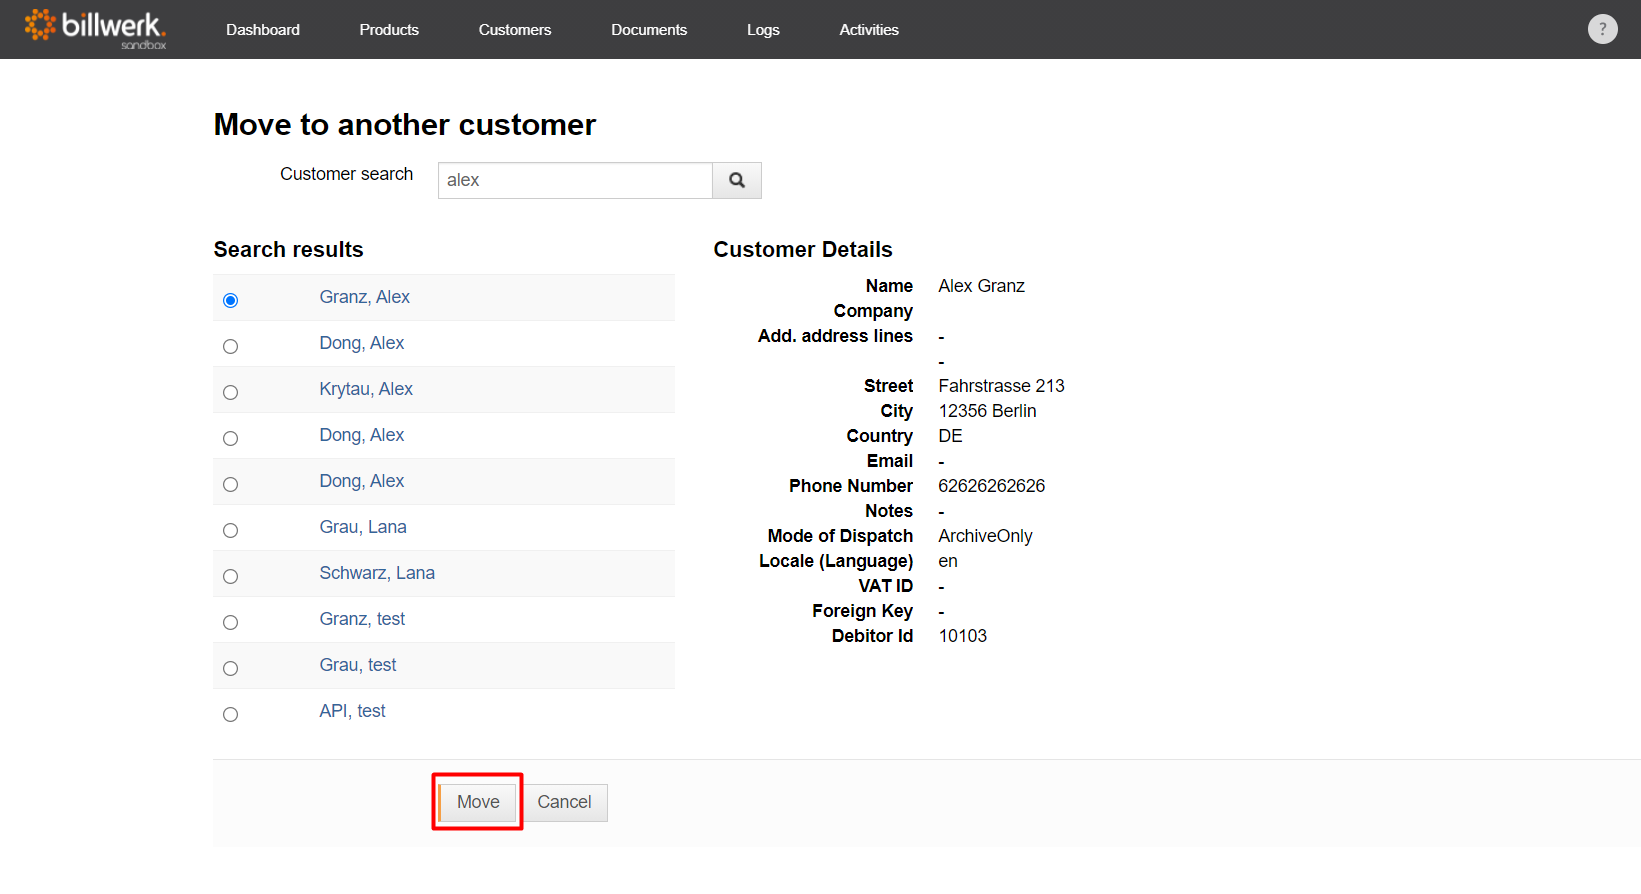Screen dimensions: 1641x894
Task: Open the Grau, Lana customer link
Action: click(363, 527)
